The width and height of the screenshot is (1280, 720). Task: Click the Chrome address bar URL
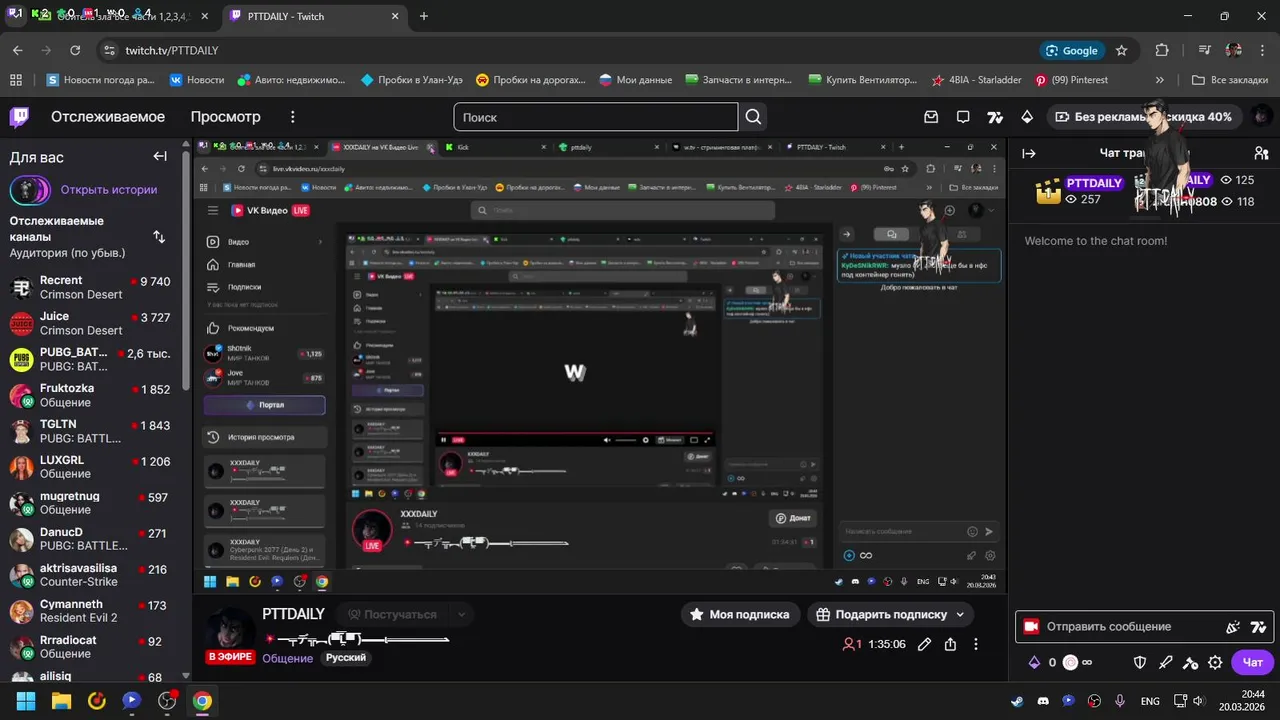point(171,50)
